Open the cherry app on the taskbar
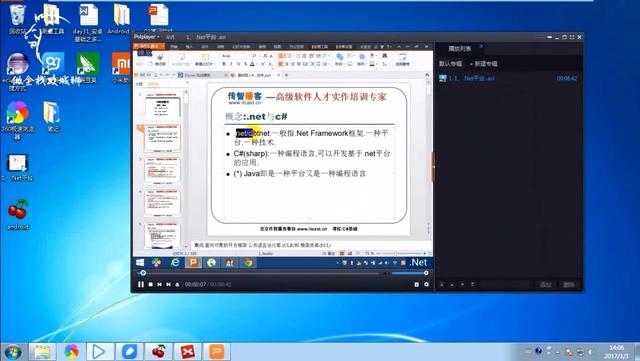The height and width of the screenshot is (361, 640). click(x=159, y=352)
